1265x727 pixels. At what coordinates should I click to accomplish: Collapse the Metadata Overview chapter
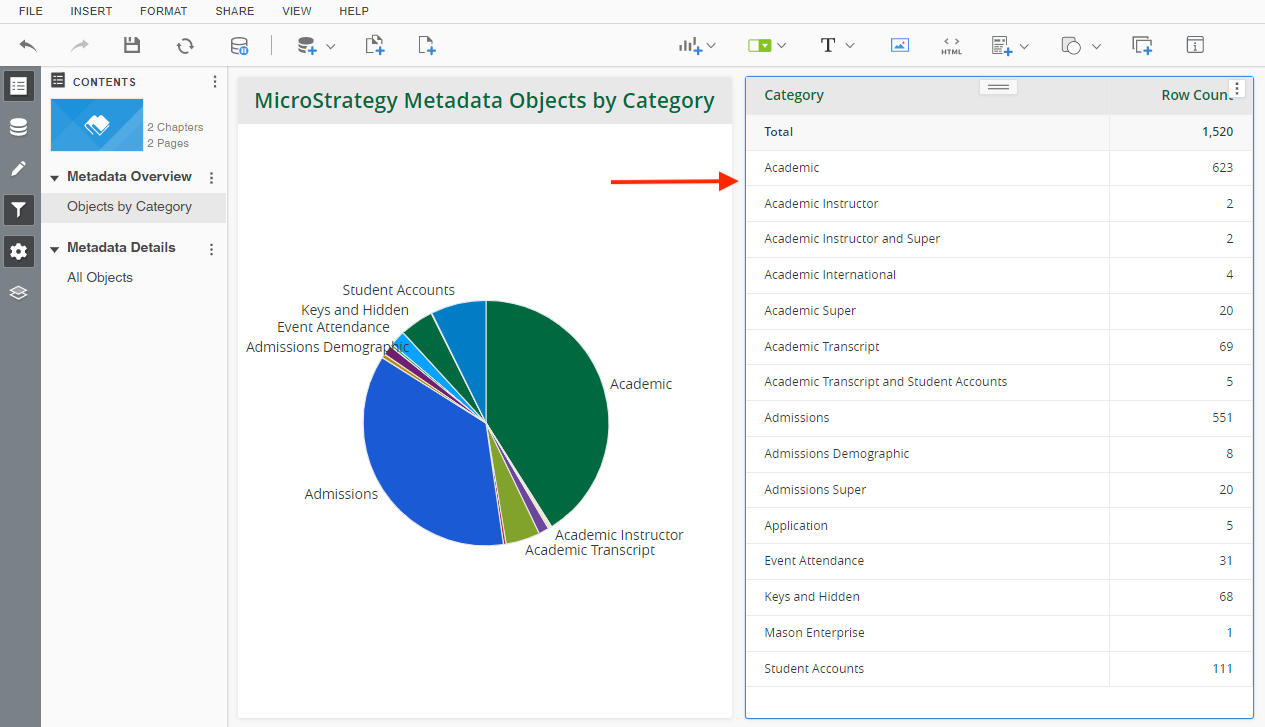[54, 178]
